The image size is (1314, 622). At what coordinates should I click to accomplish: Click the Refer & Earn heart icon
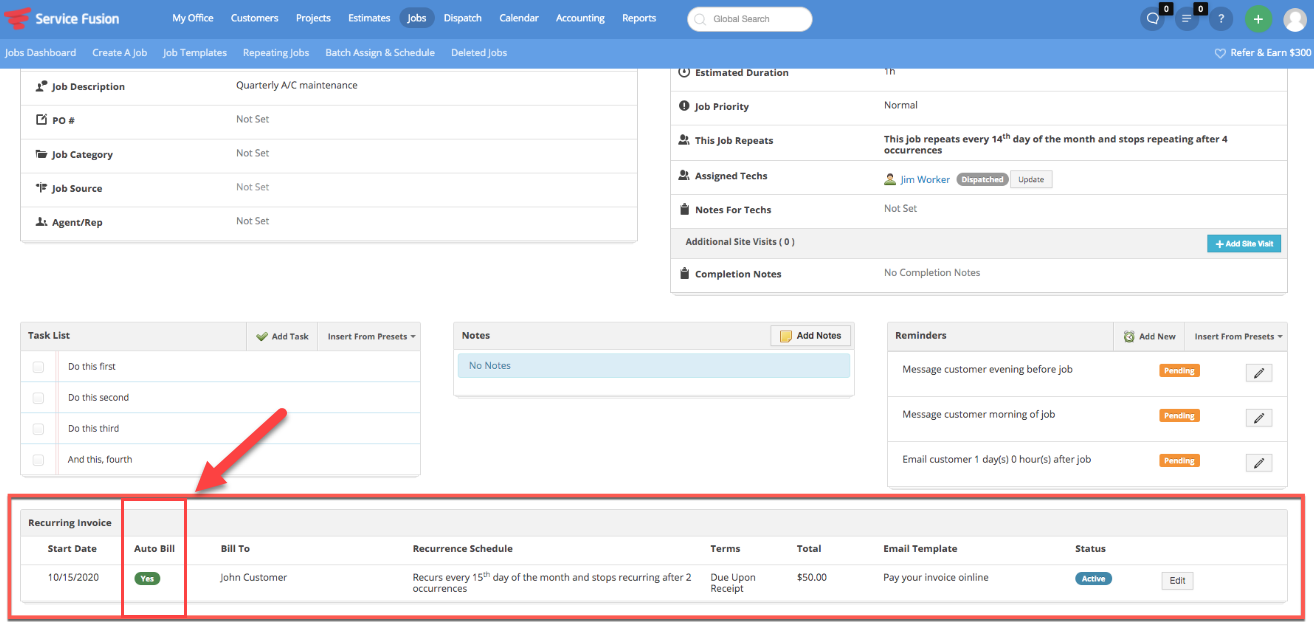pyautogui.click(x=1220, y=53)
